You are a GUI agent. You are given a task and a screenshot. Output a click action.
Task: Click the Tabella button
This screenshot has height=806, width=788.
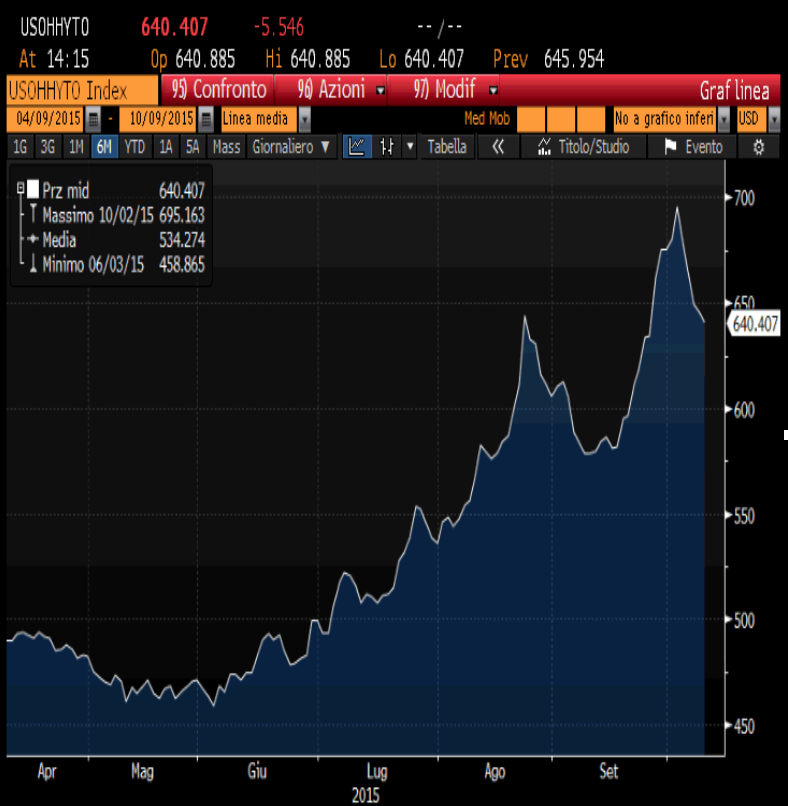click(x=447, y=147)
